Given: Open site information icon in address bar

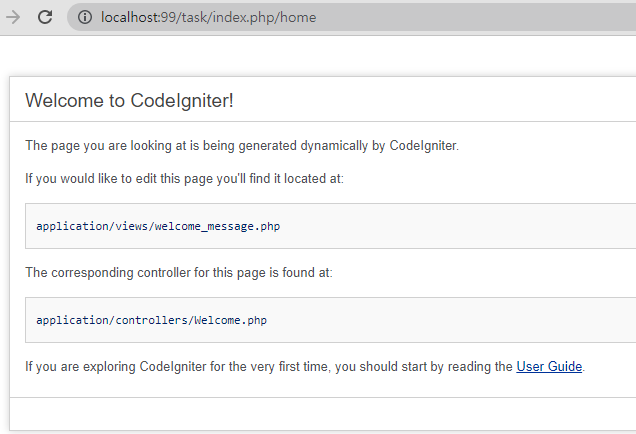Looking at the screenshot, I should (85, 17).
